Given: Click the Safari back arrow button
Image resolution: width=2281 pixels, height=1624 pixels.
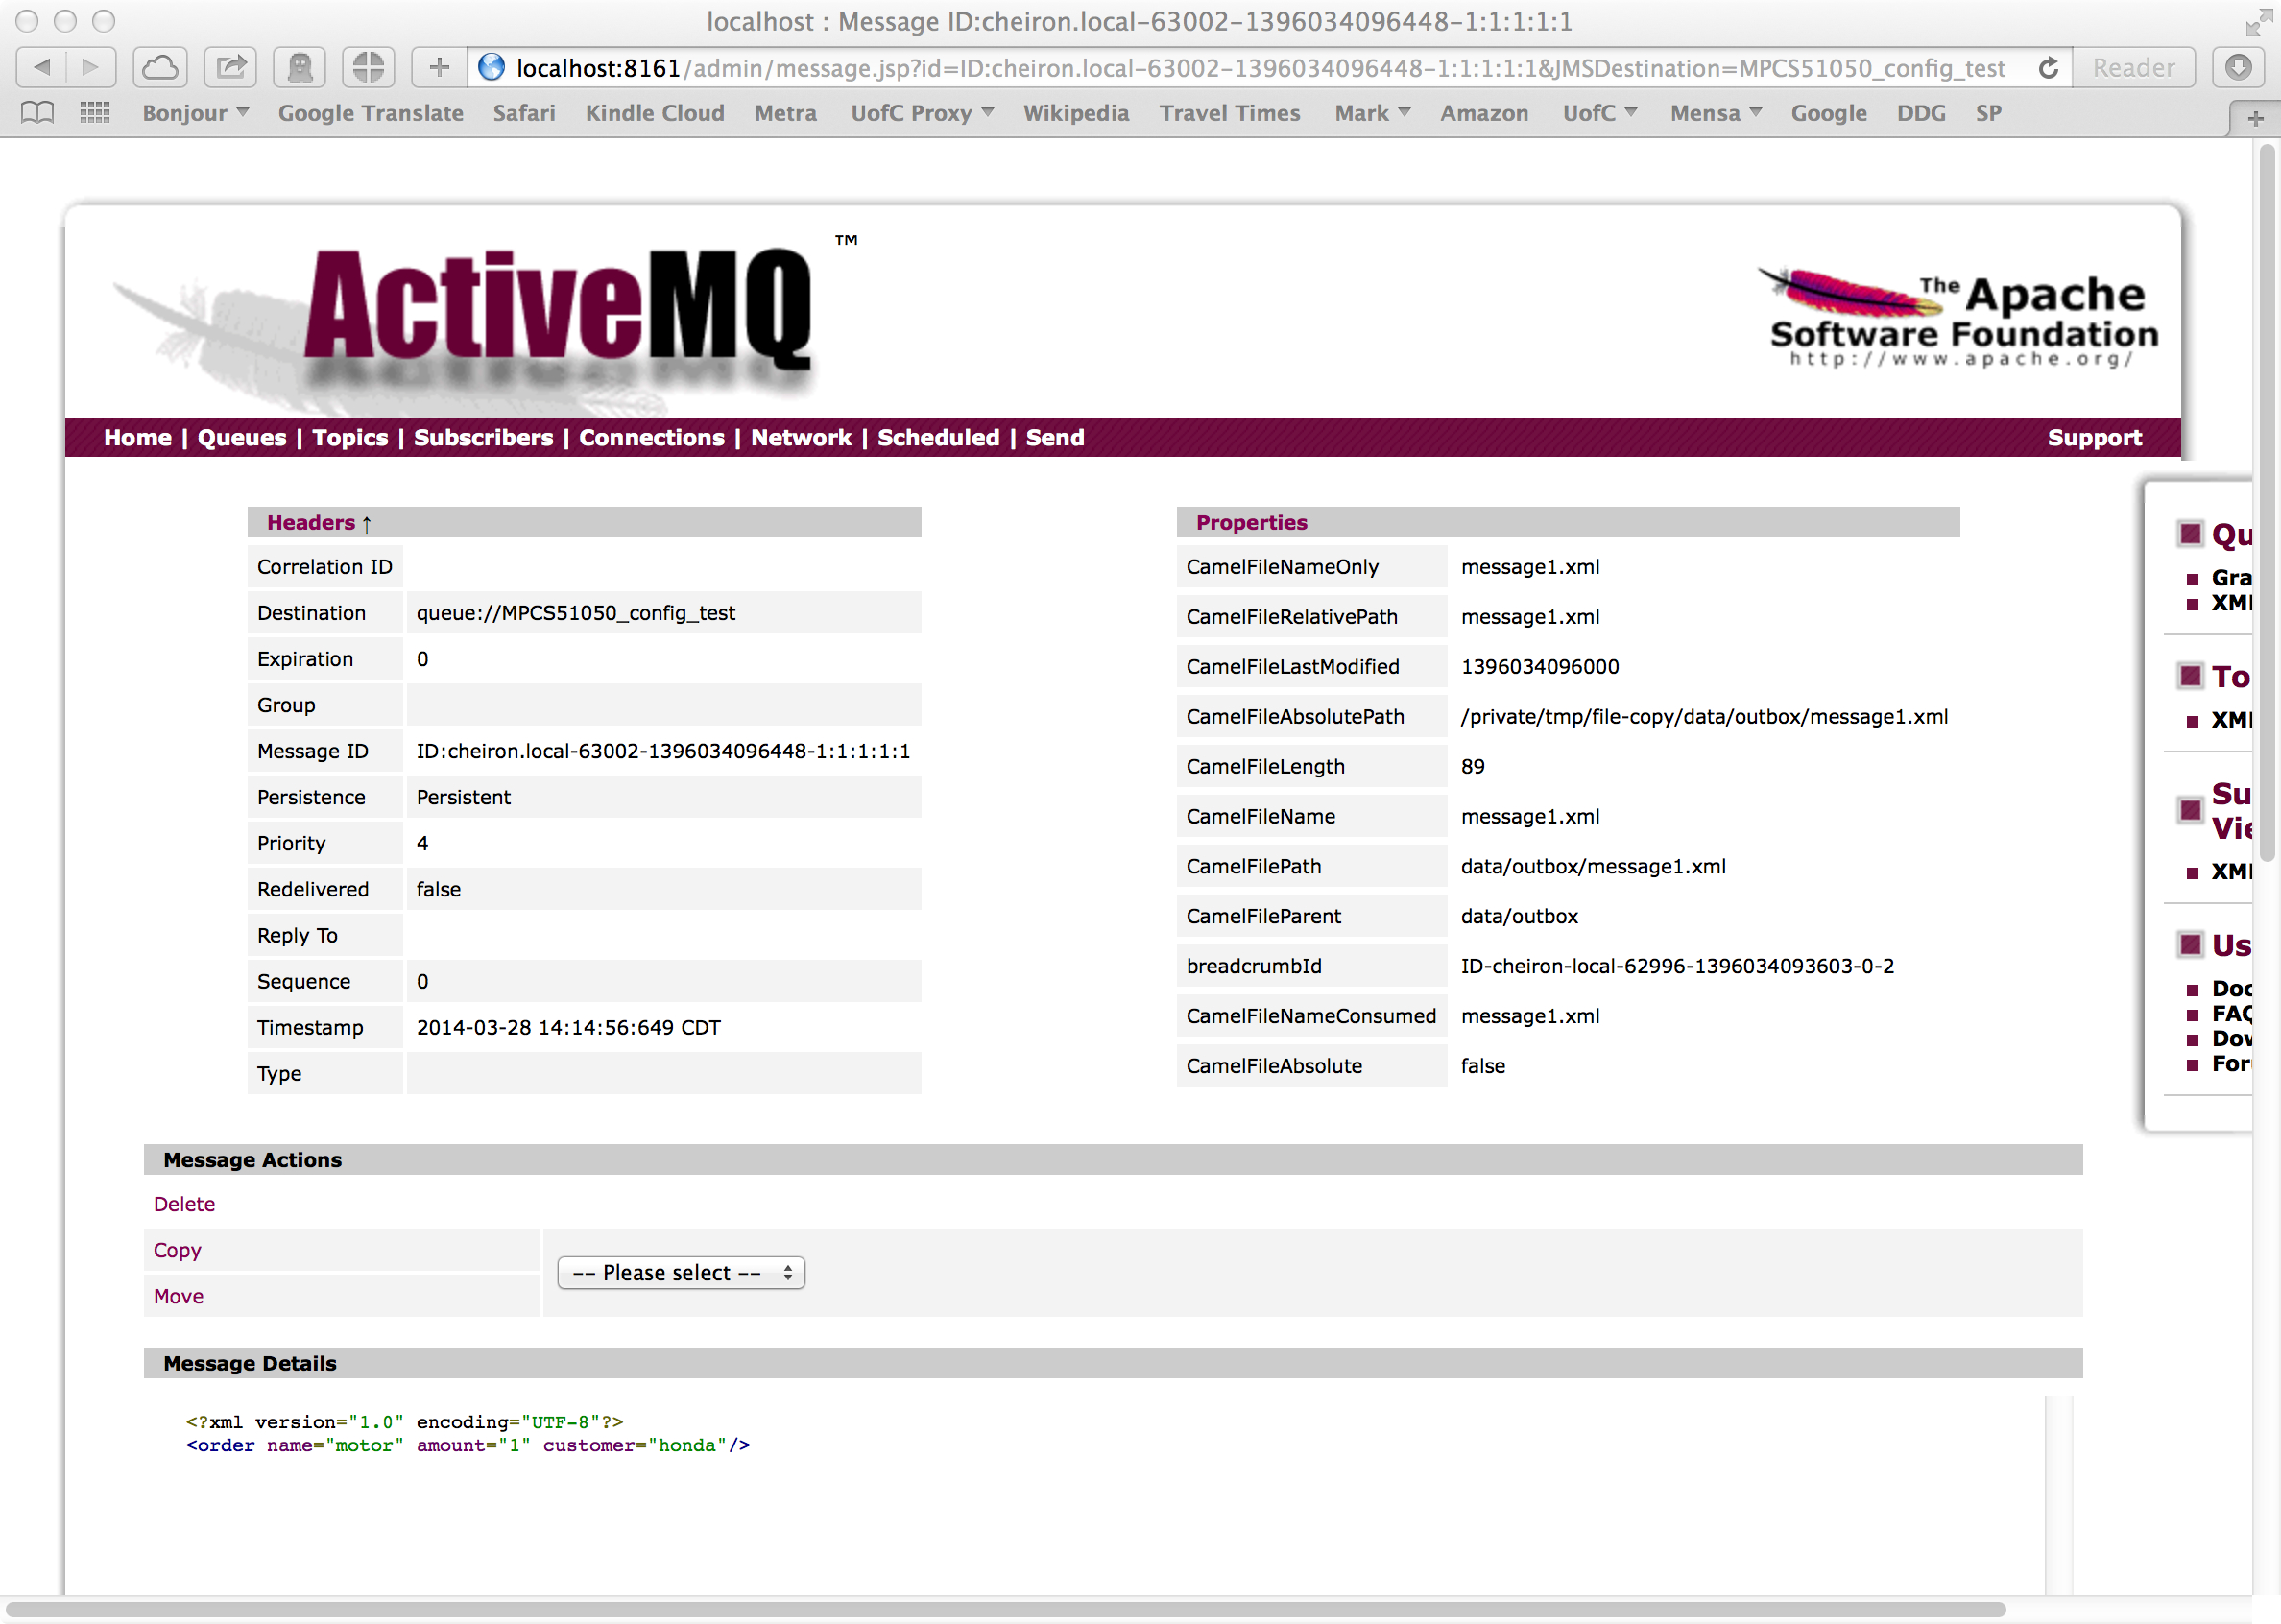Looking at the screenshot, I should pyautogui.click(x=42, y=67).
